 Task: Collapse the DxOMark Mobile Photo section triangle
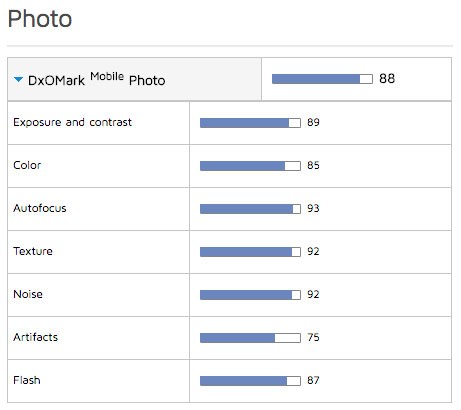[x=18, y=79]
